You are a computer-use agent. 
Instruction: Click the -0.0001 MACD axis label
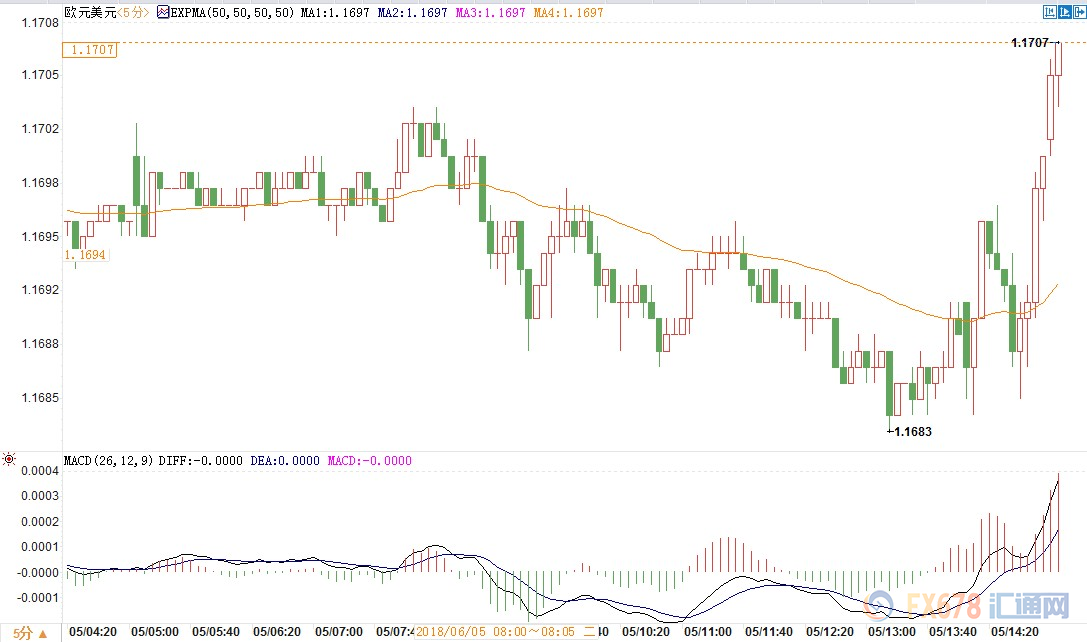click(x=38, y=598)
